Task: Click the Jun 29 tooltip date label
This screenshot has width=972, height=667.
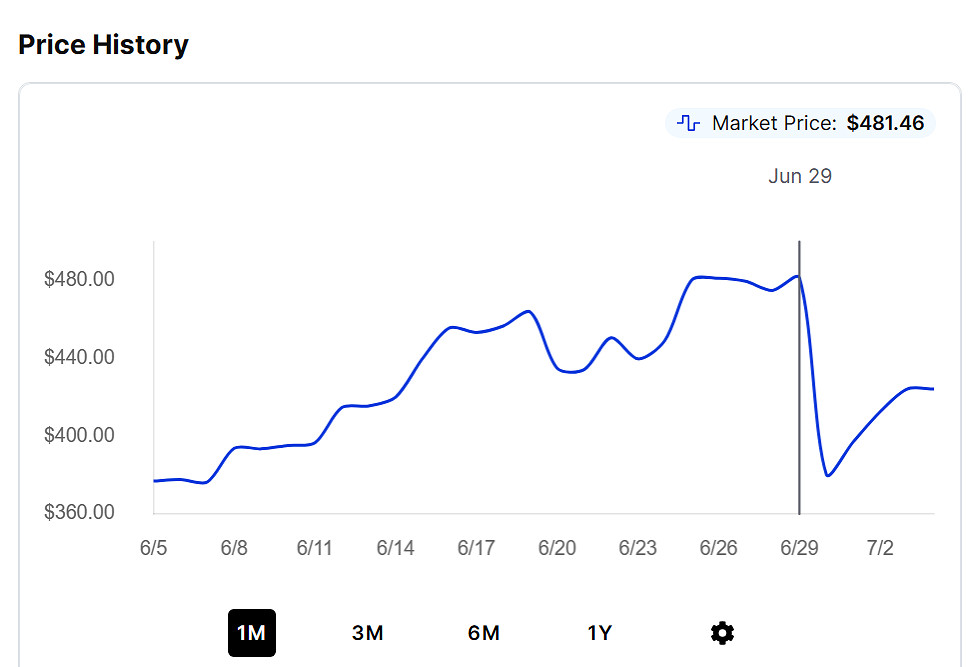Action: [x=799, y=177]
